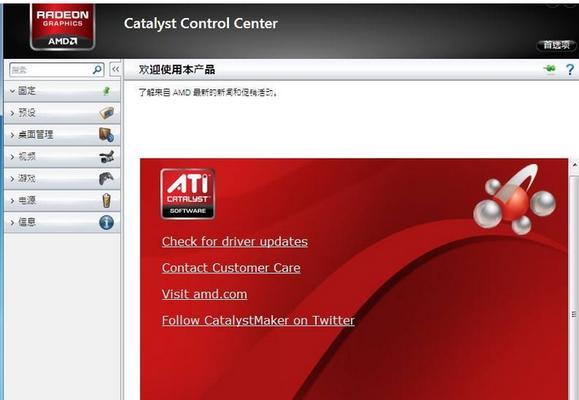This screenshot has height=400, width=579.
Task: Click the blue 信息 info icon
Action: [x=106, y=222]
